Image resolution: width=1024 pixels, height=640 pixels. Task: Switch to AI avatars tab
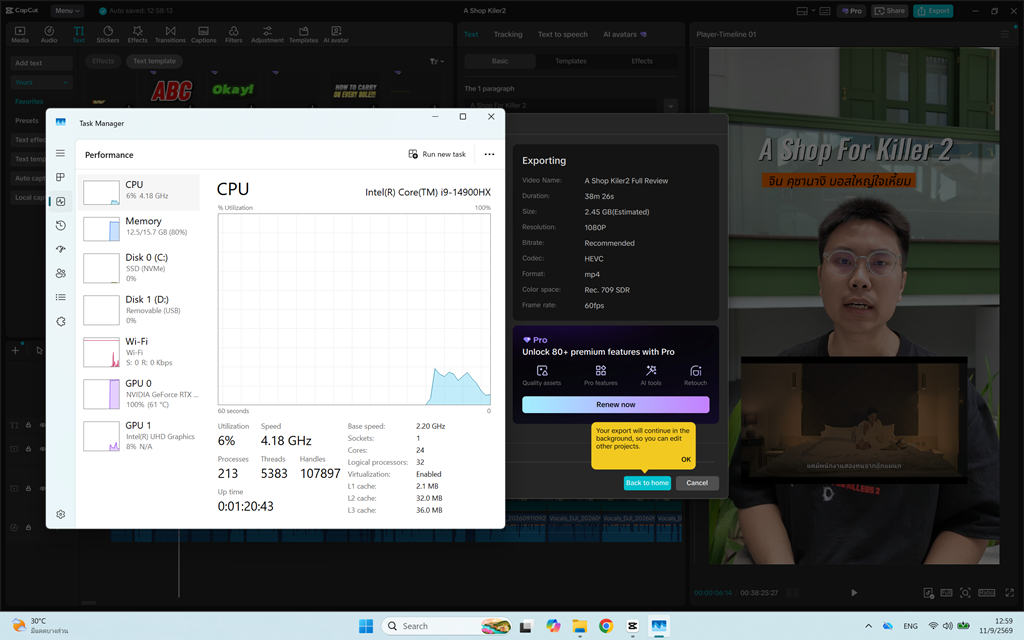pyautogui.click(x=624, y=35)
